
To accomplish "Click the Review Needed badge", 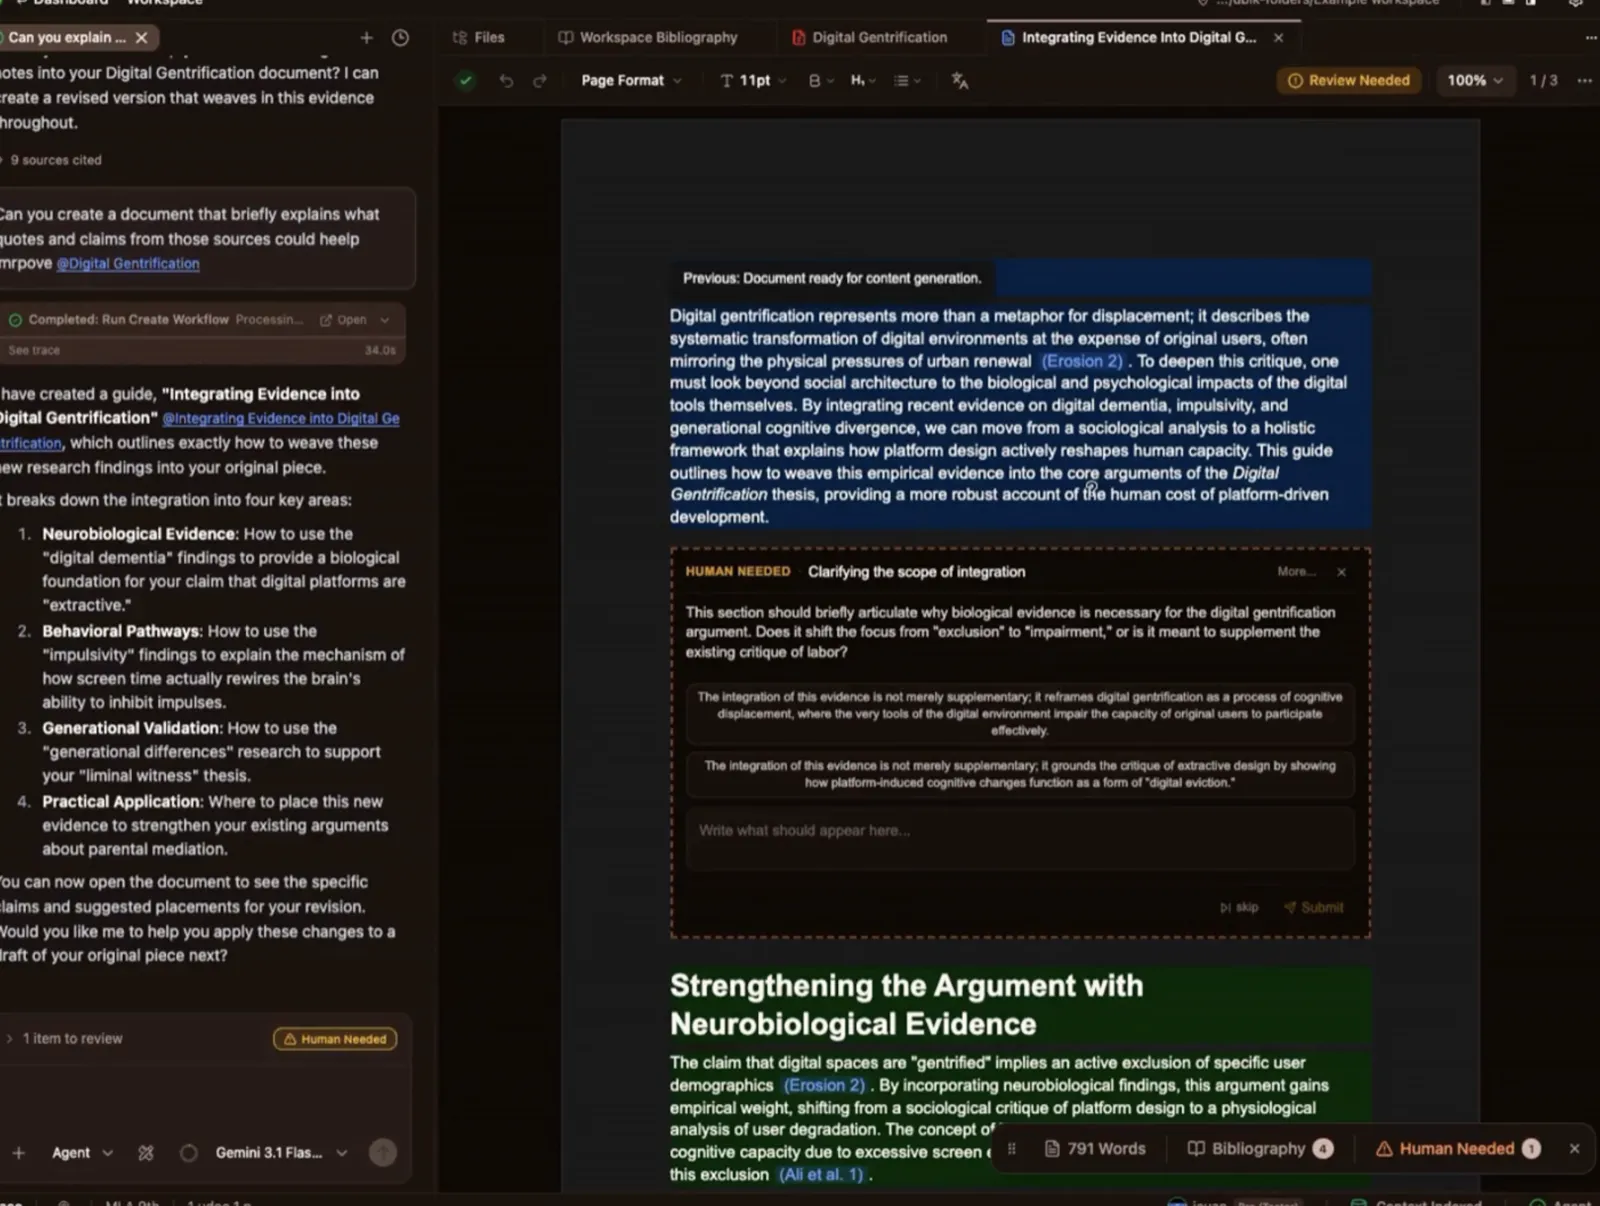I will [1349, 81].
